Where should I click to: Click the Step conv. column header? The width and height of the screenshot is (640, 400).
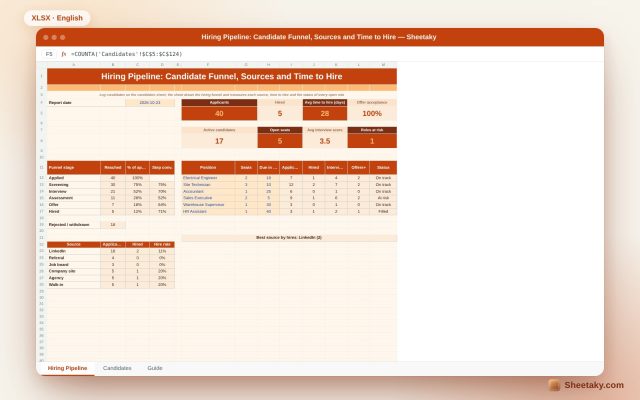coord(162,168)
